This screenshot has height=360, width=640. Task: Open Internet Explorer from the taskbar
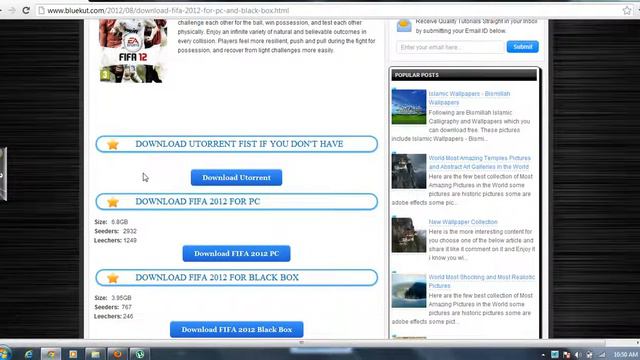[28, 354]
